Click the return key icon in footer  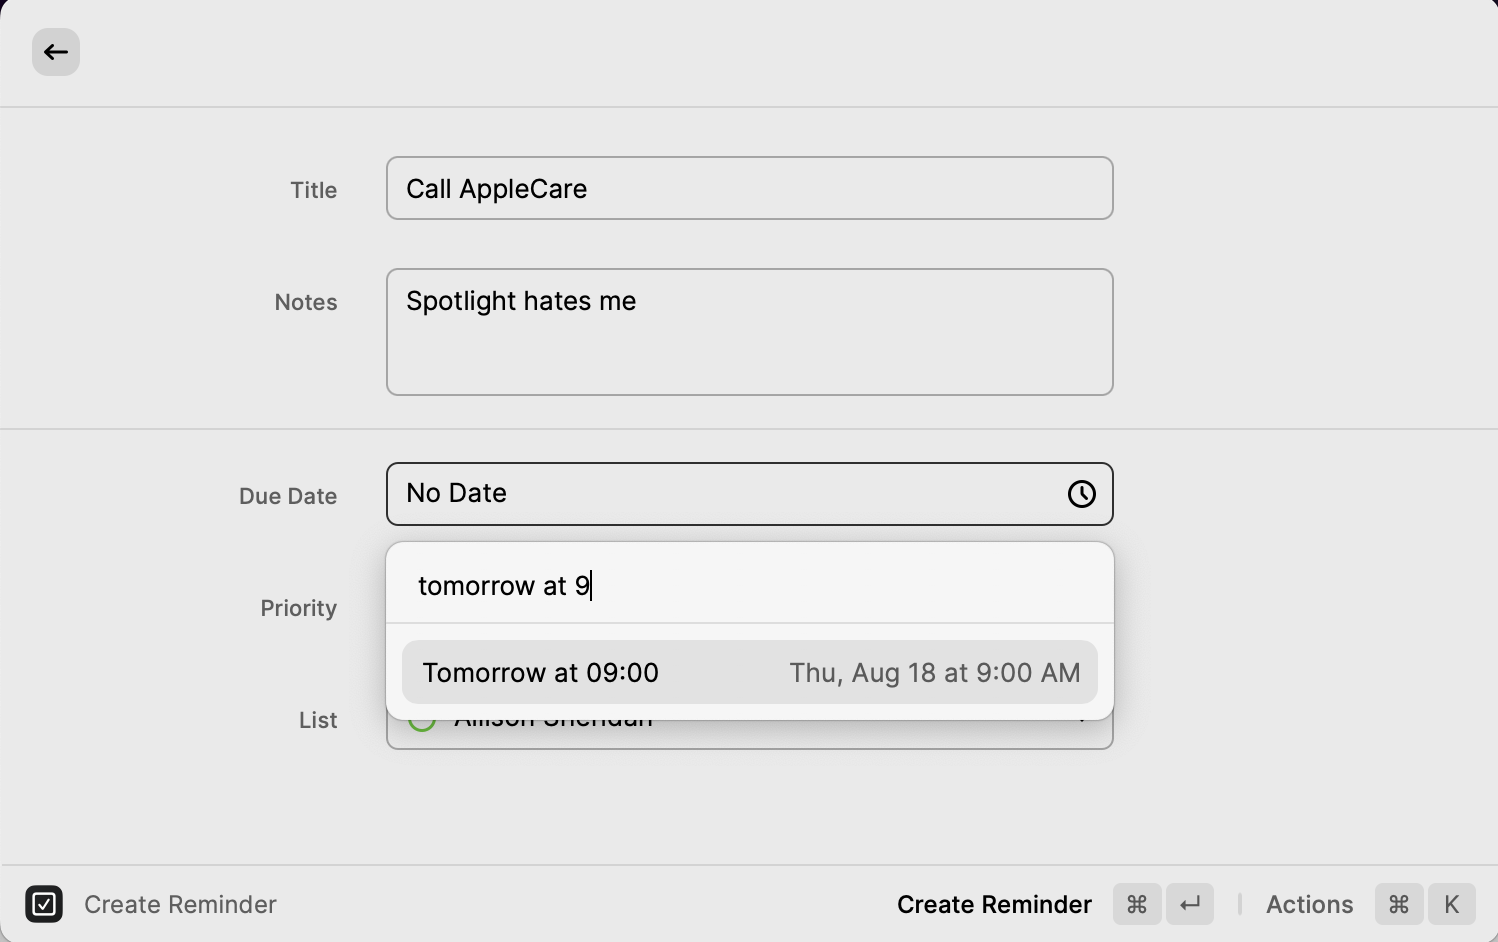(x=1190, y=904)
